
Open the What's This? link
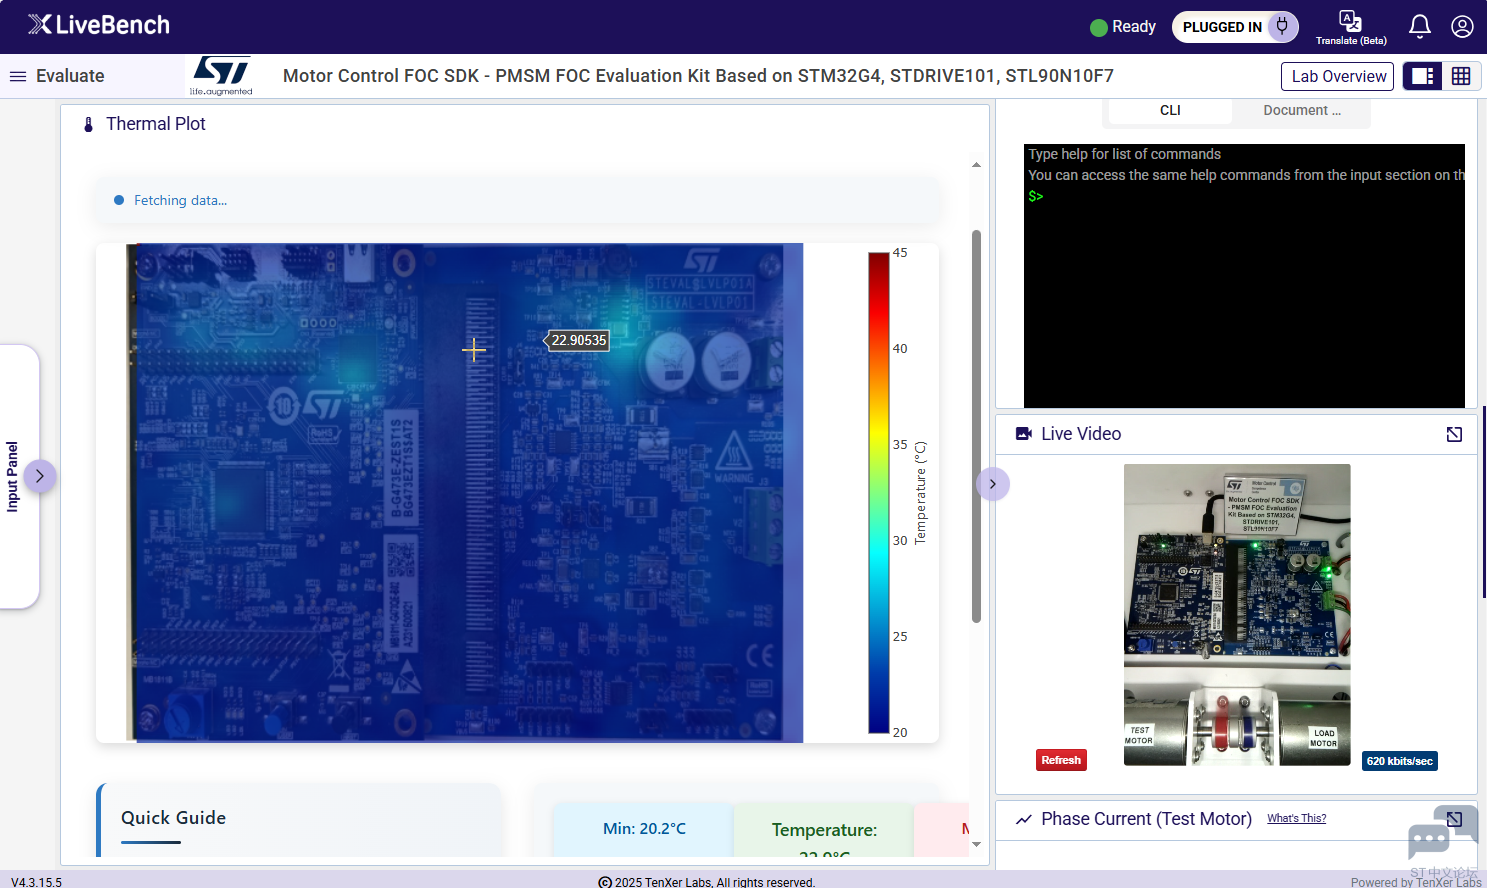[1297, 818]
